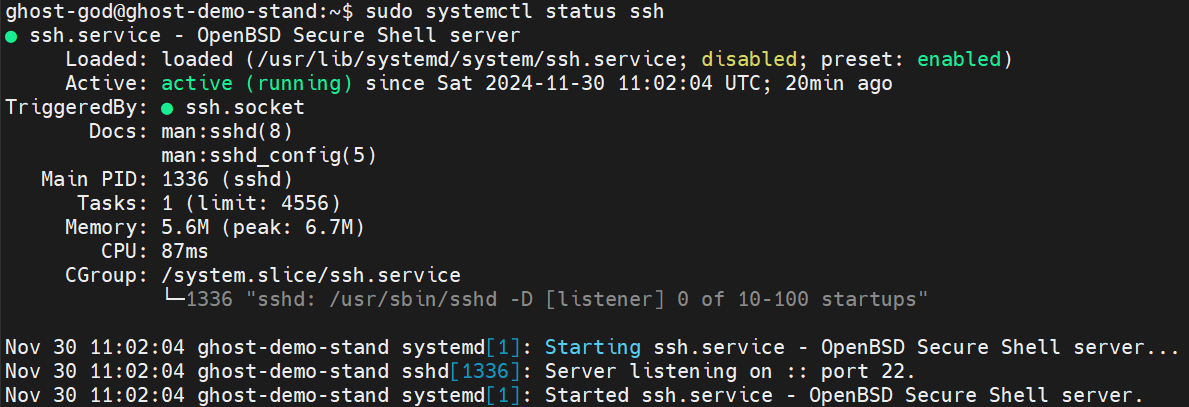Click the green "enabled" preset value
The height and width of the screenshot is (407, 1189).
pos(964,60)
